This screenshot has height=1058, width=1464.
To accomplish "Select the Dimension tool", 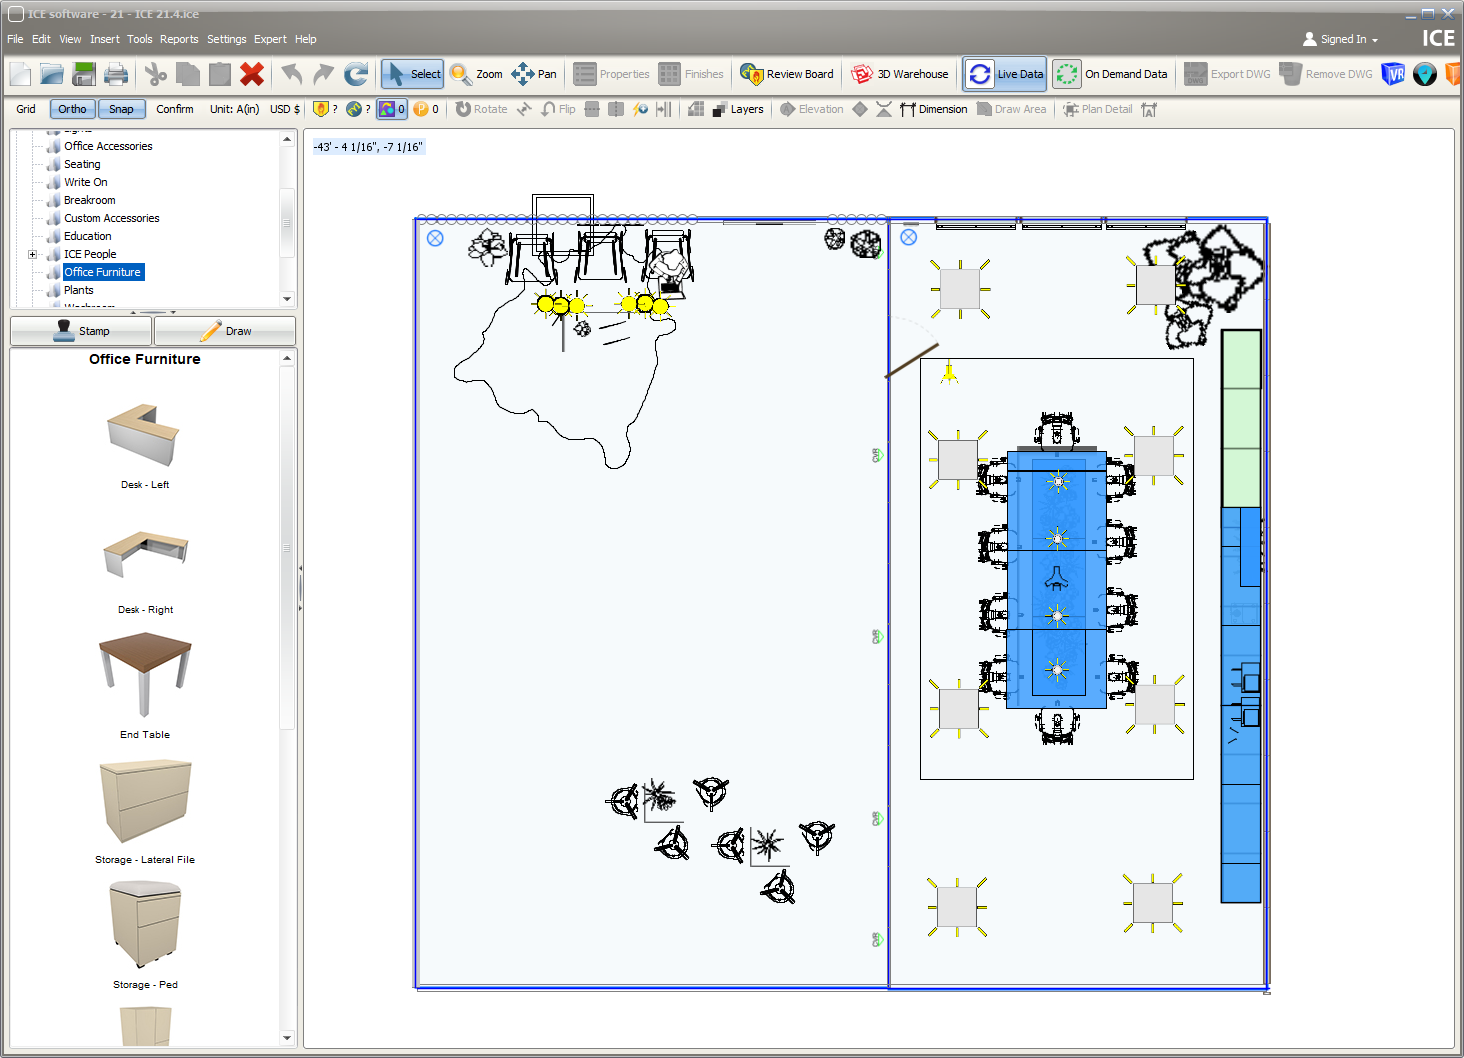I will point(934,109).
